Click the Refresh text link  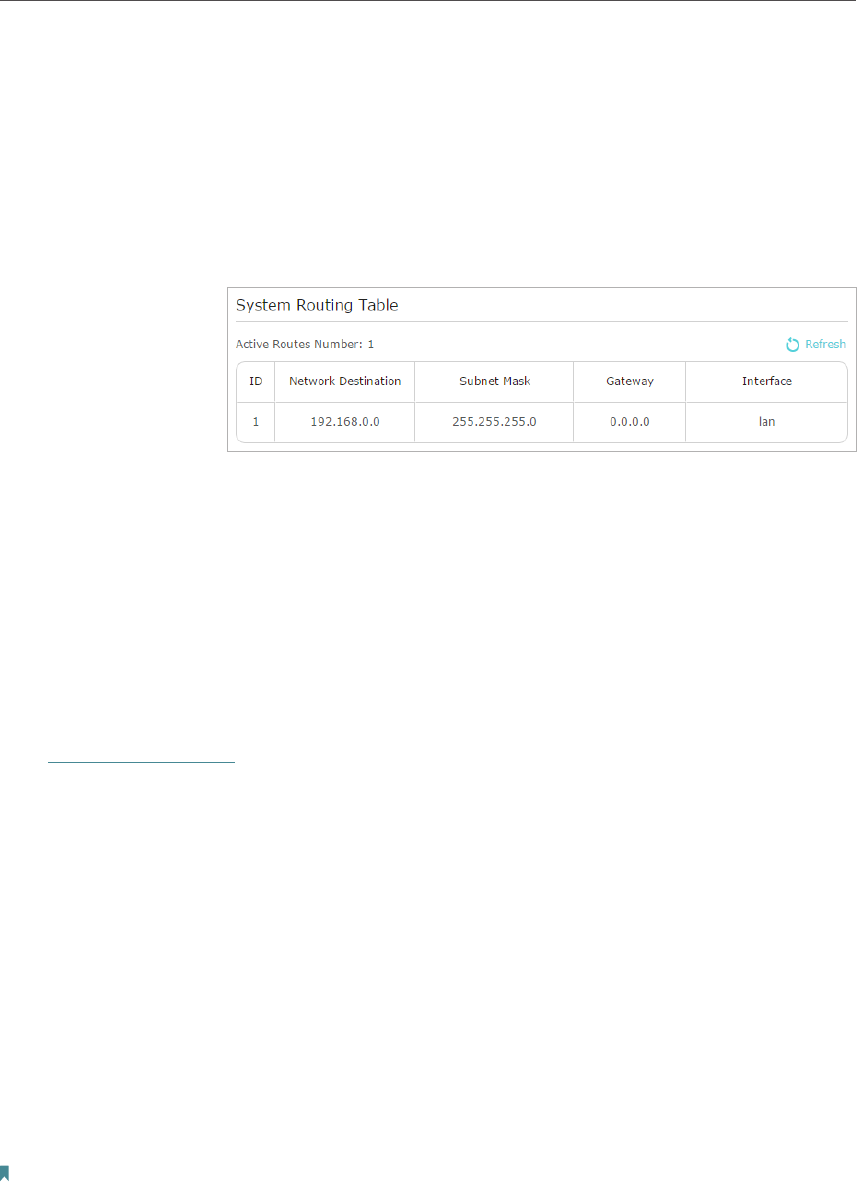tap(825, 344)
